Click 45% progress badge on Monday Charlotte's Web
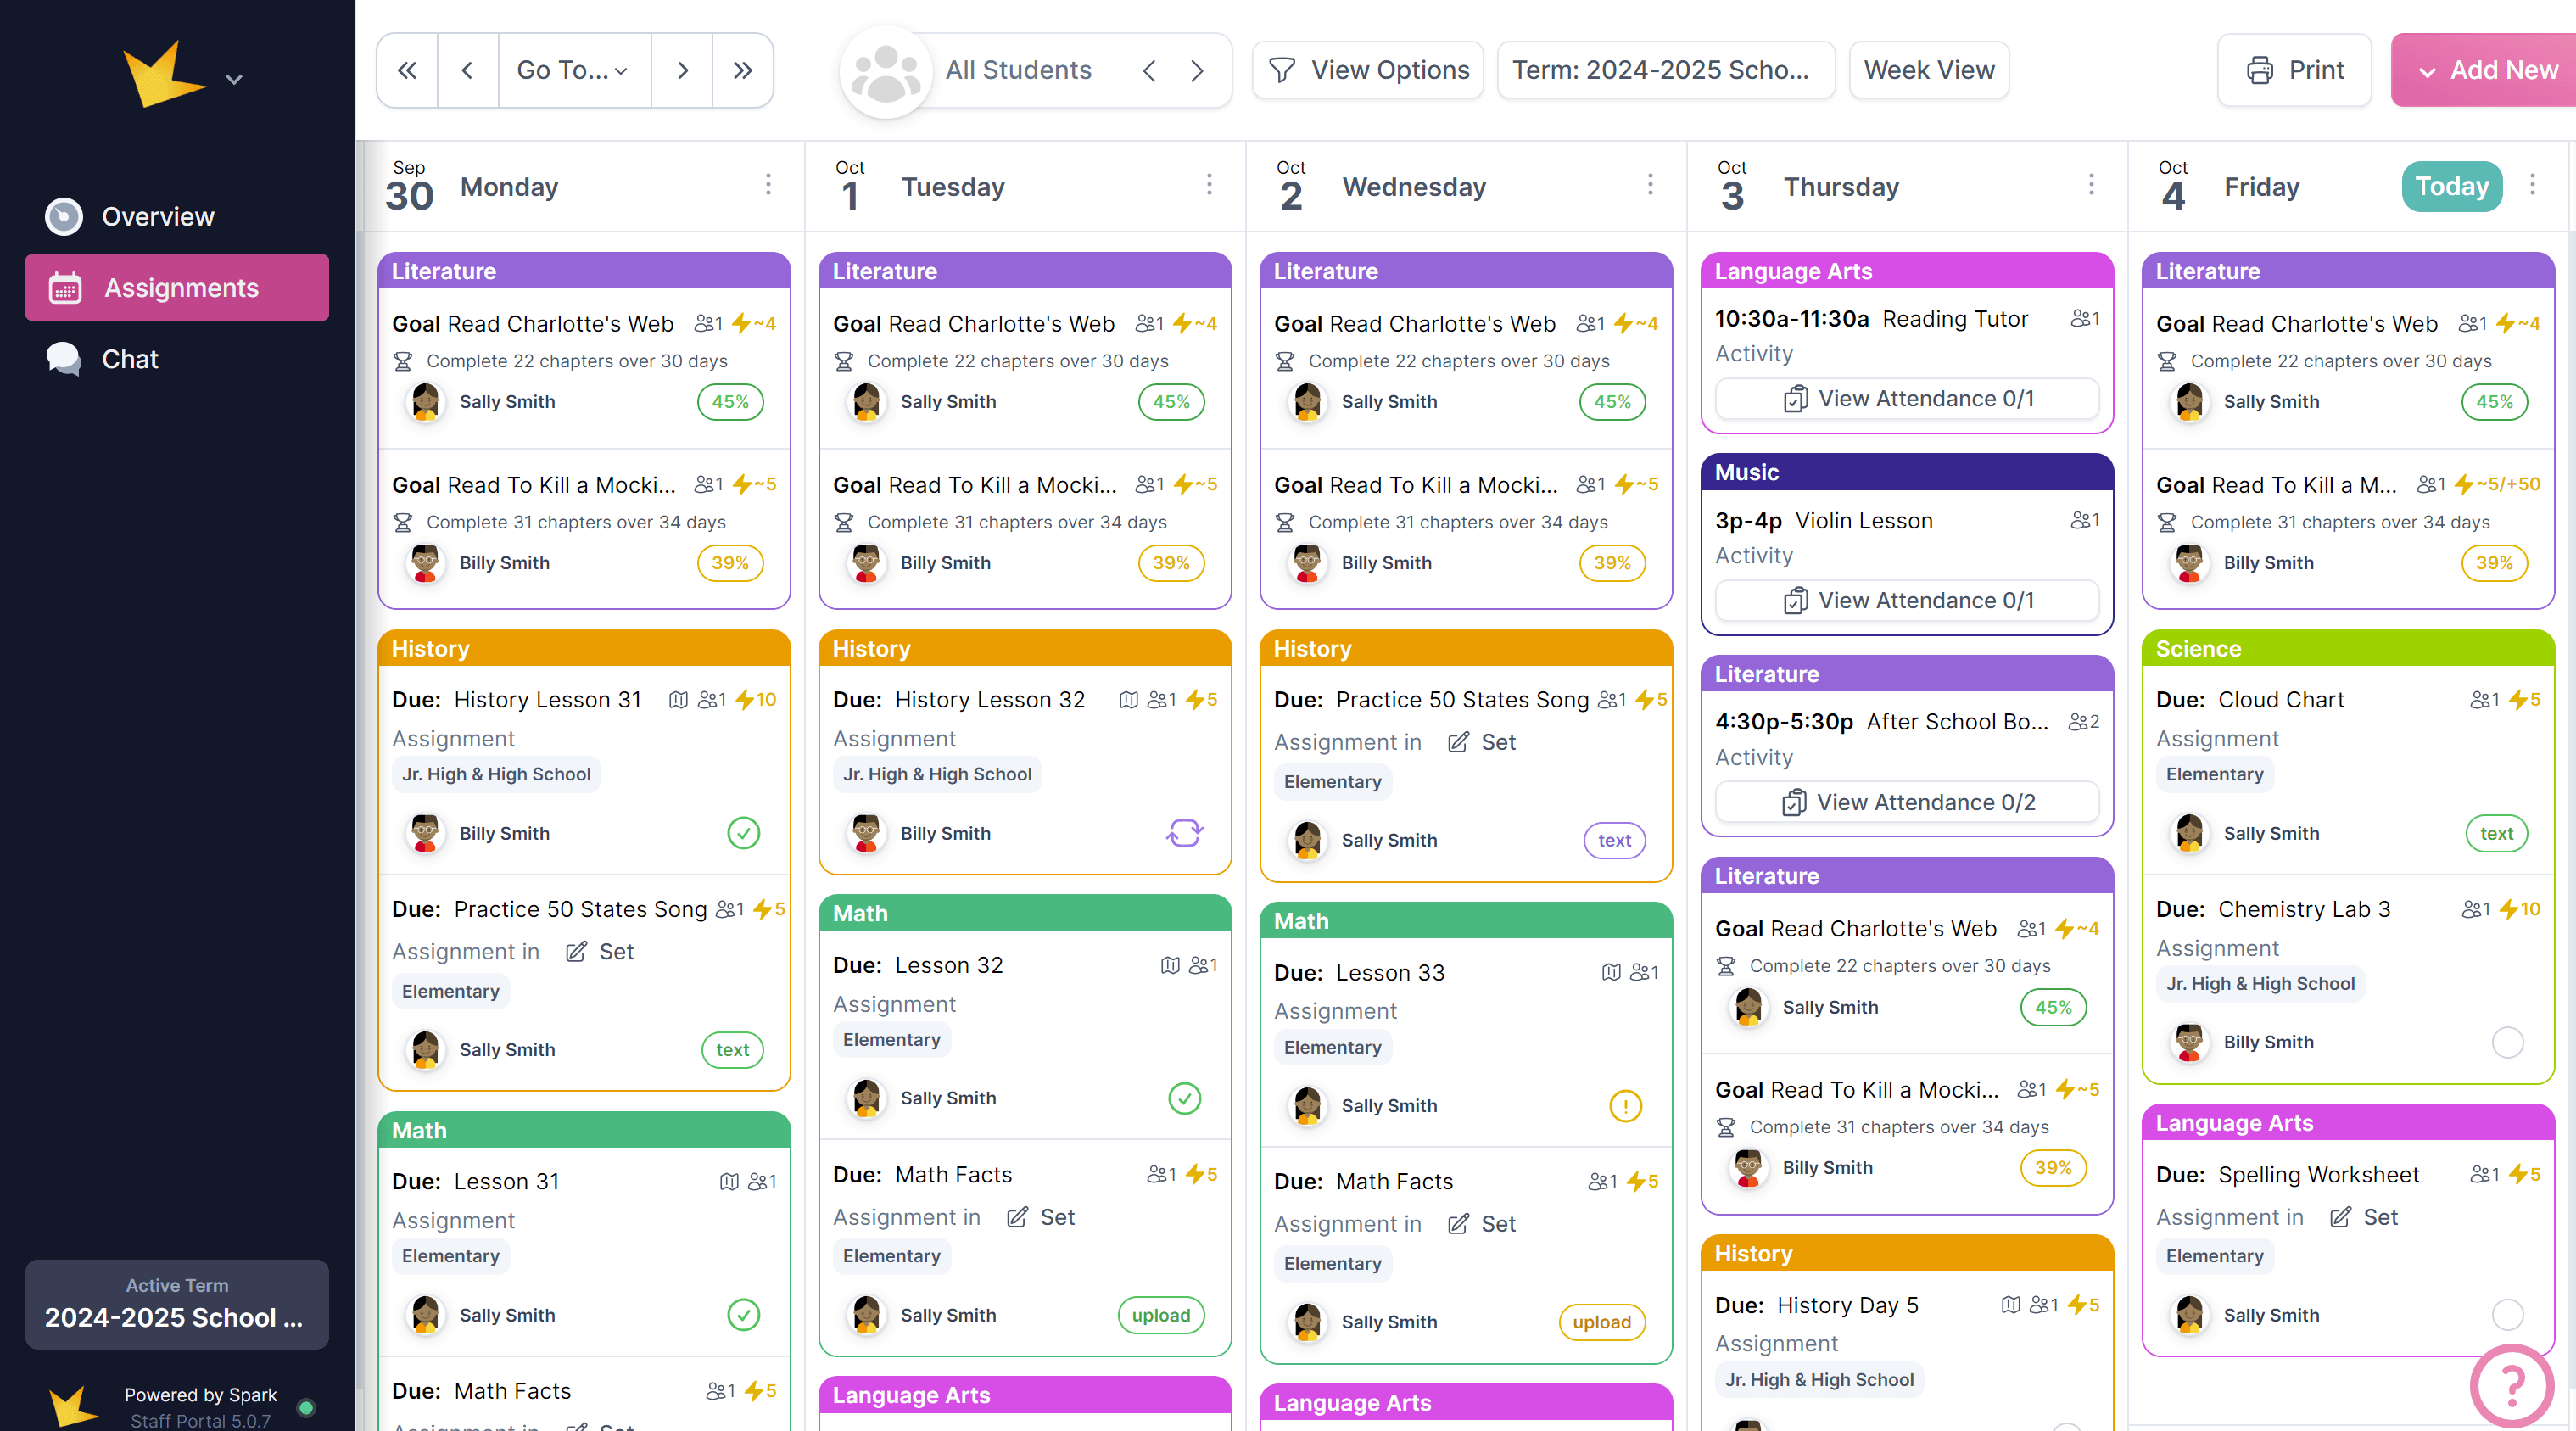 tap(730, 401)
